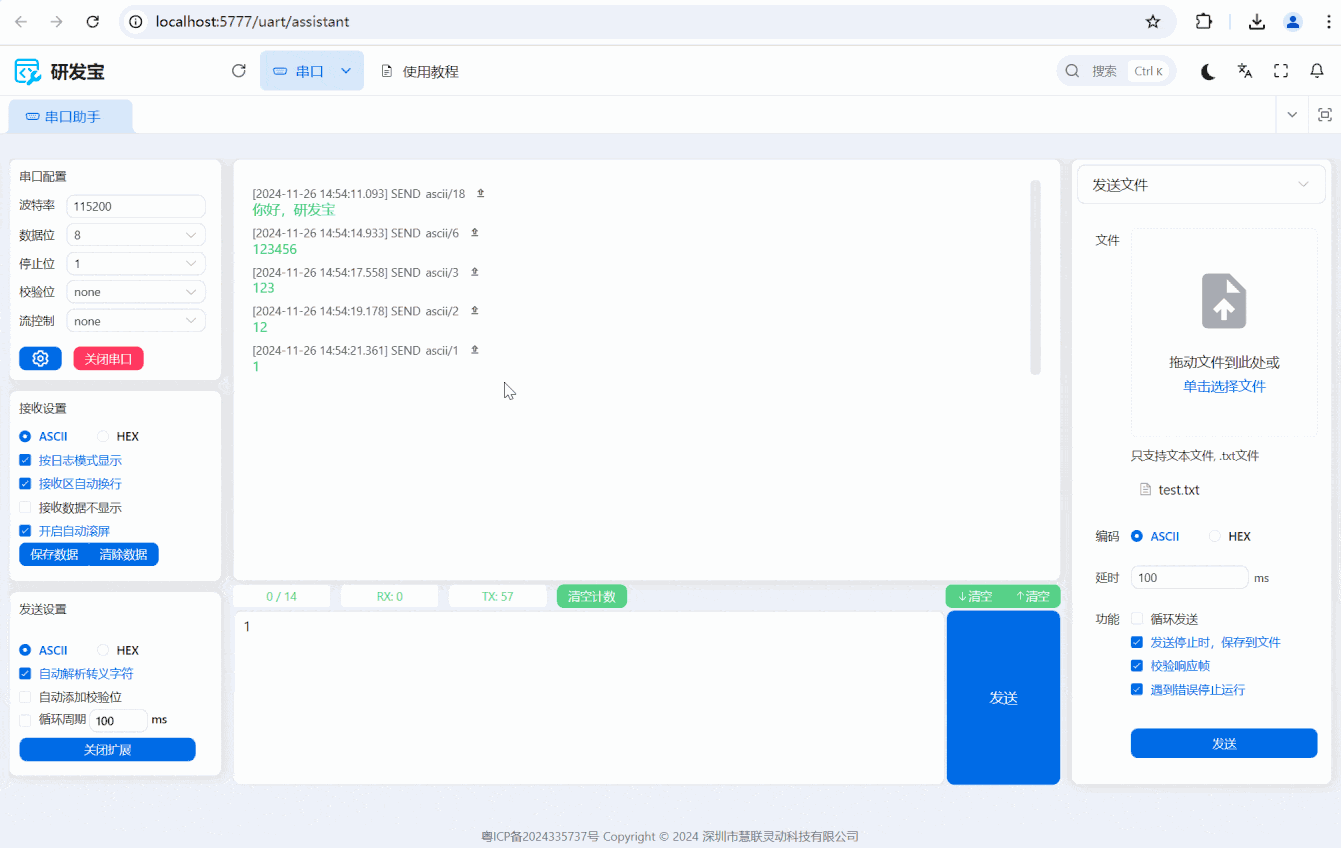Click the file upload icon in drop area
This screenshot has width=1341, height=848.
(x=1223, y=301)
